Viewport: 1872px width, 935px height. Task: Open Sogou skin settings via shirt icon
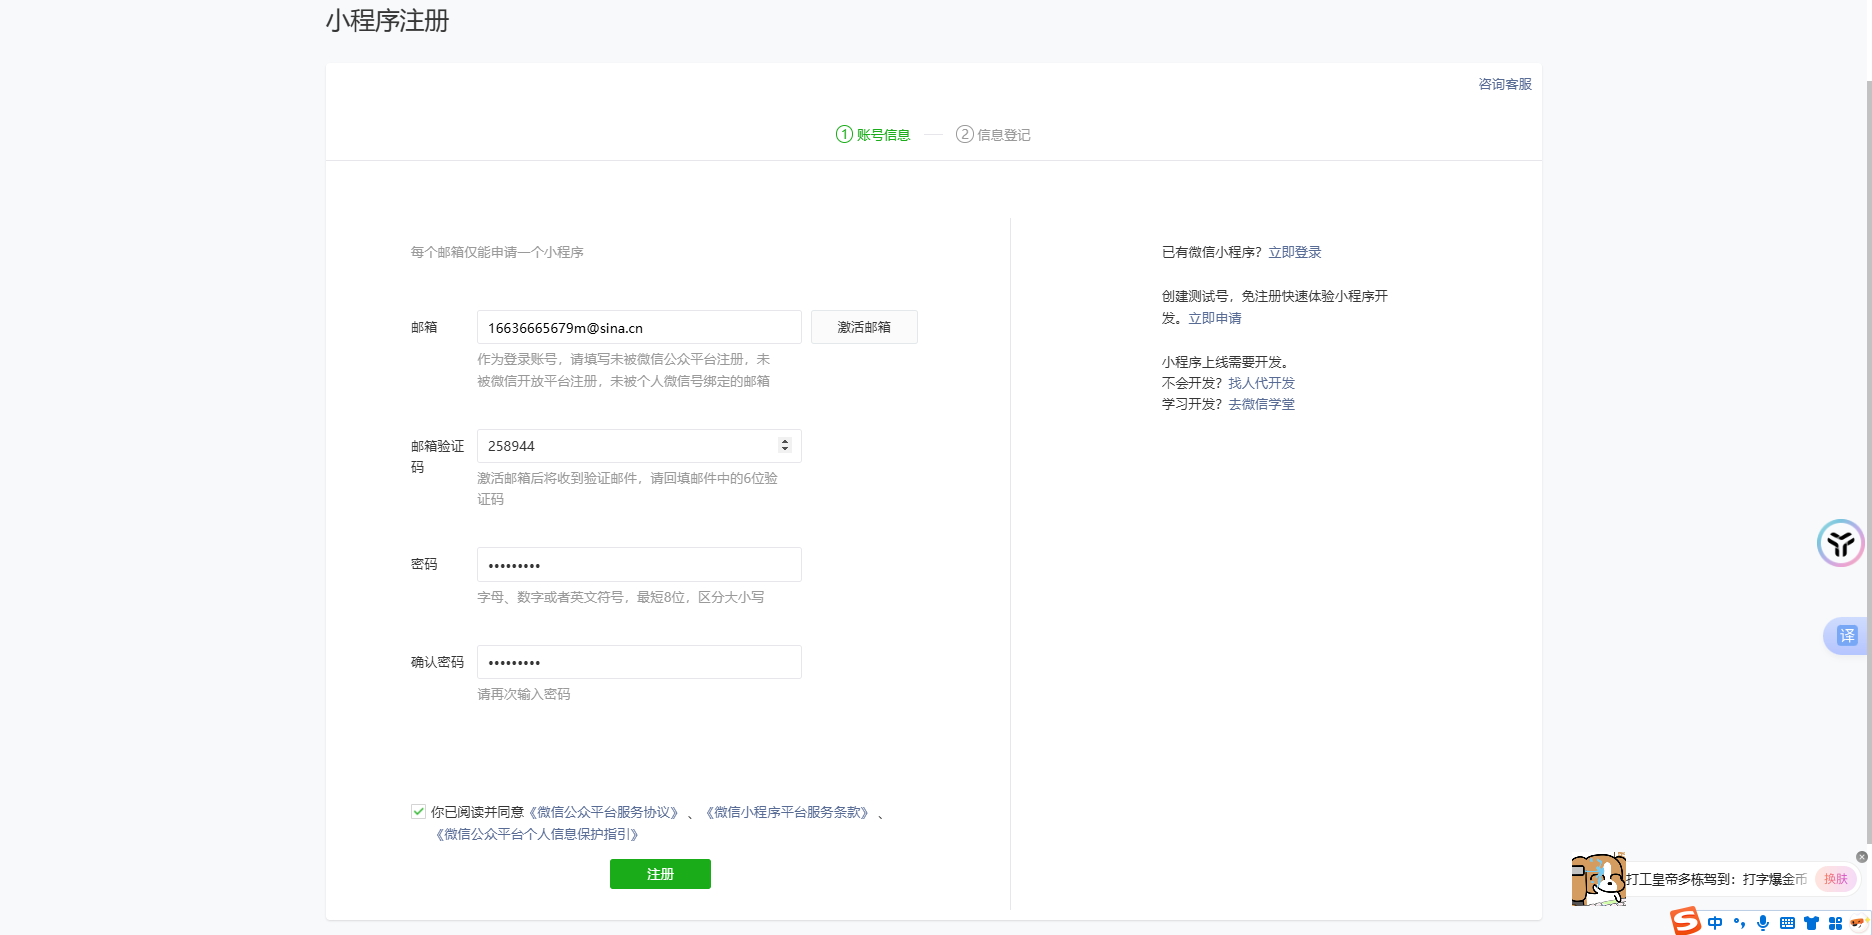[1812, 922]
